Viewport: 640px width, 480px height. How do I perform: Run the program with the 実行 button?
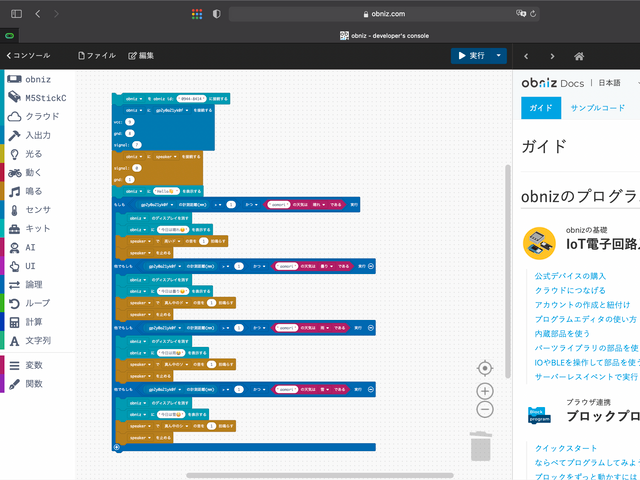[x=471, y=56]
